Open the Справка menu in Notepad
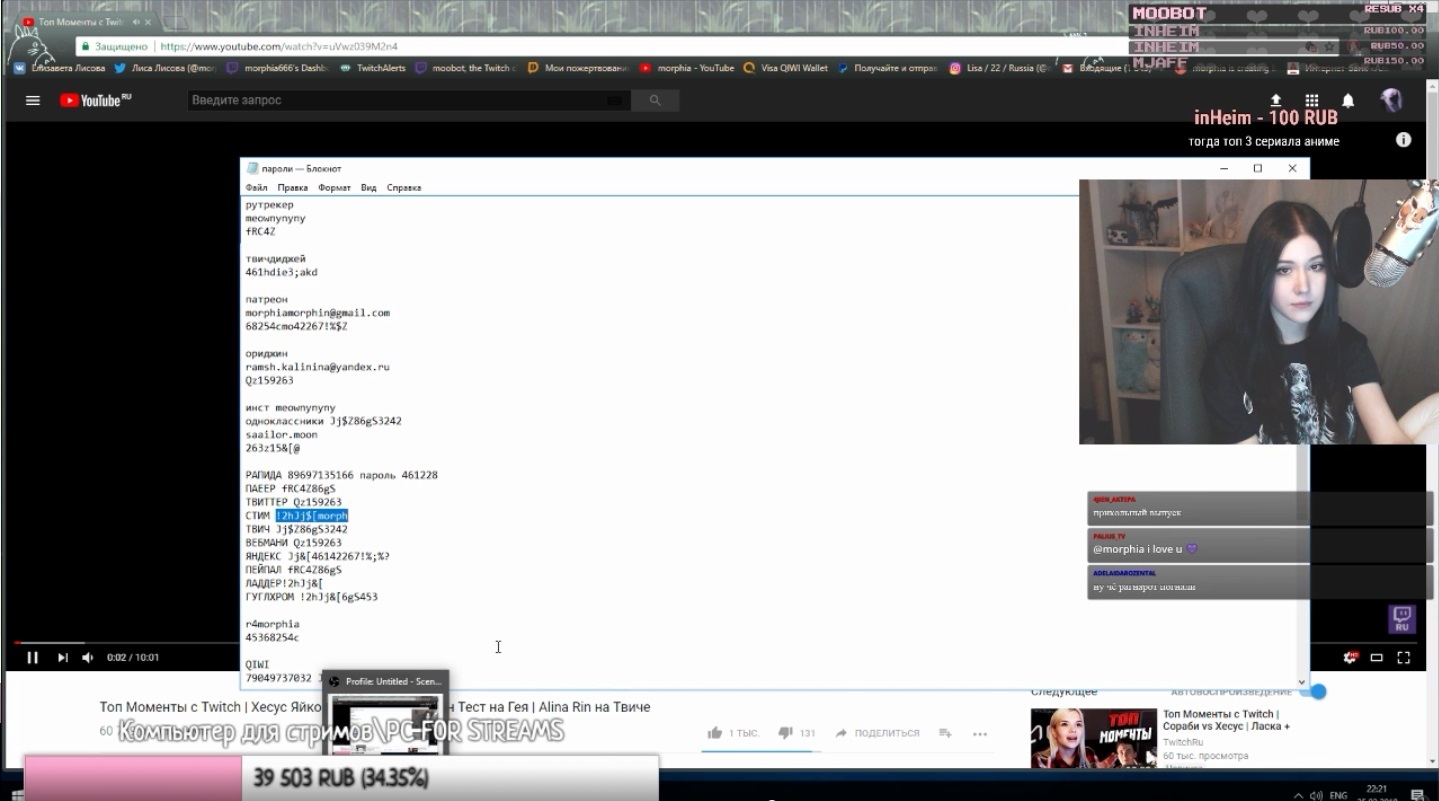 pyautogui.click(x=404, y=187)
